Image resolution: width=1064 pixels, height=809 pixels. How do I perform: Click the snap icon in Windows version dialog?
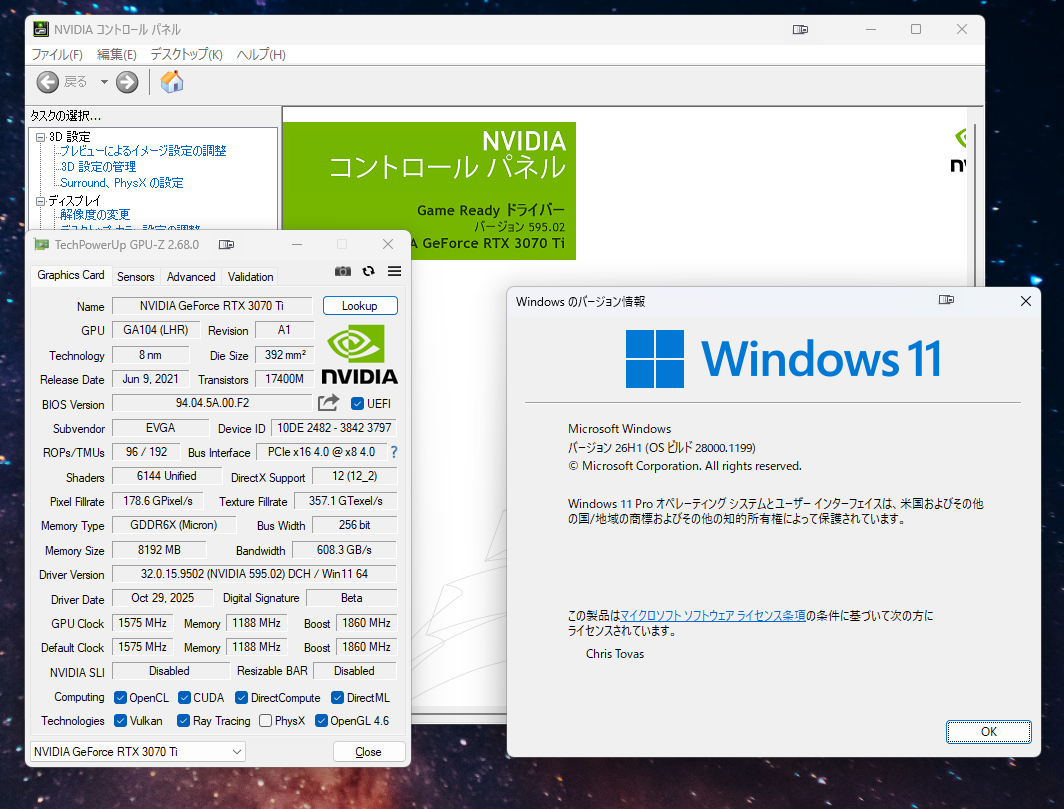click(946, 299)
